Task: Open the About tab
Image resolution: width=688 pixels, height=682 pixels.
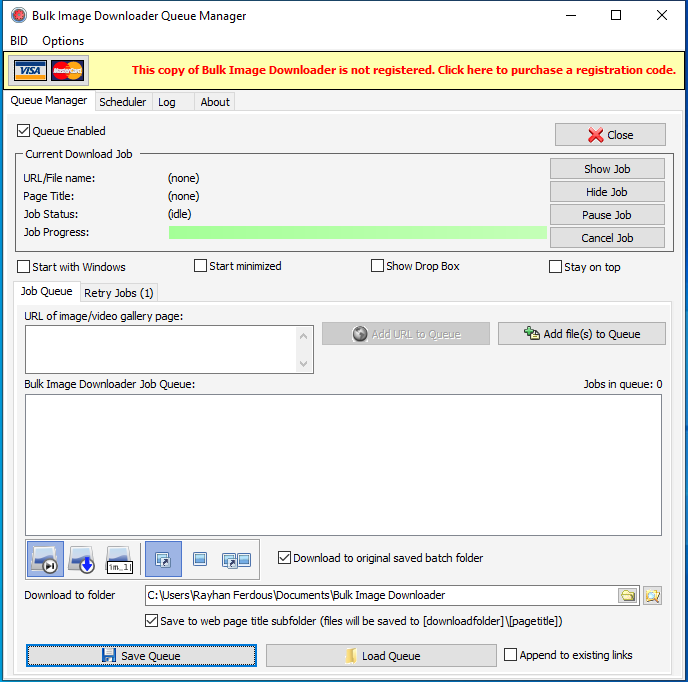Action: click(215, 102)
